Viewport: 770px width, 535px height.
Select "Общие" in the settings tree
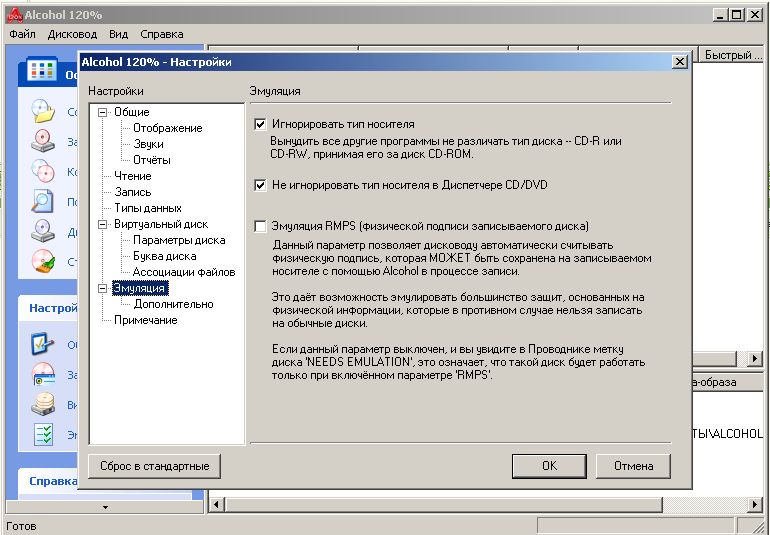coord(132,112)
